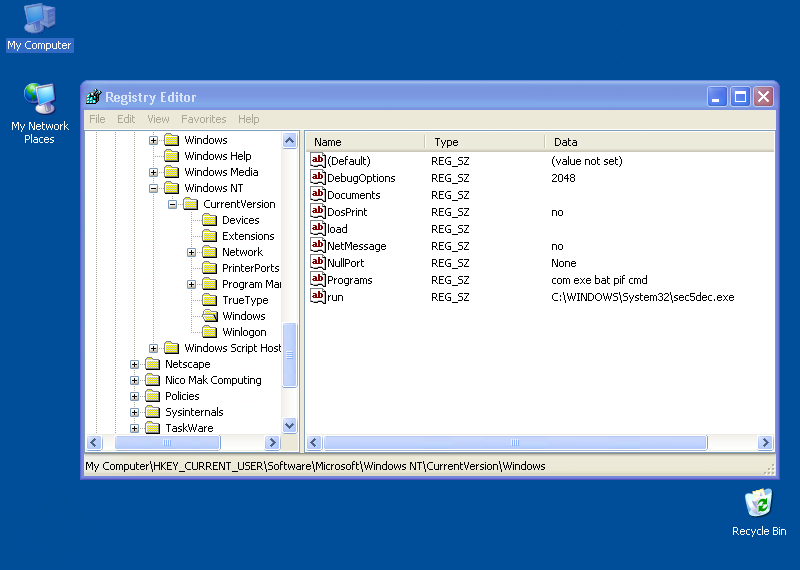Click the TrueType folder icon

pyautogui.click(x=210, y=300)
